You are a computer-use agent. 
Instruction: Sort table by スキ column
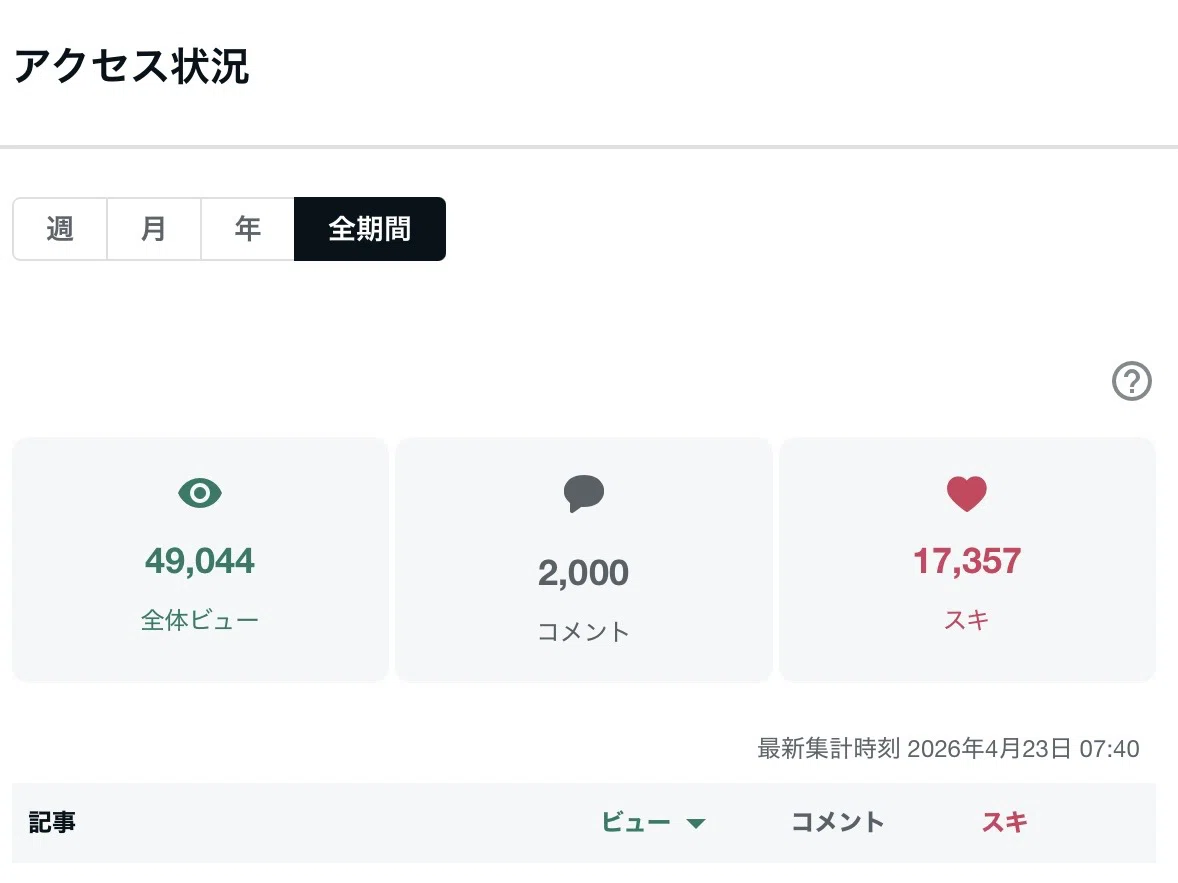tap(1004, 822)
